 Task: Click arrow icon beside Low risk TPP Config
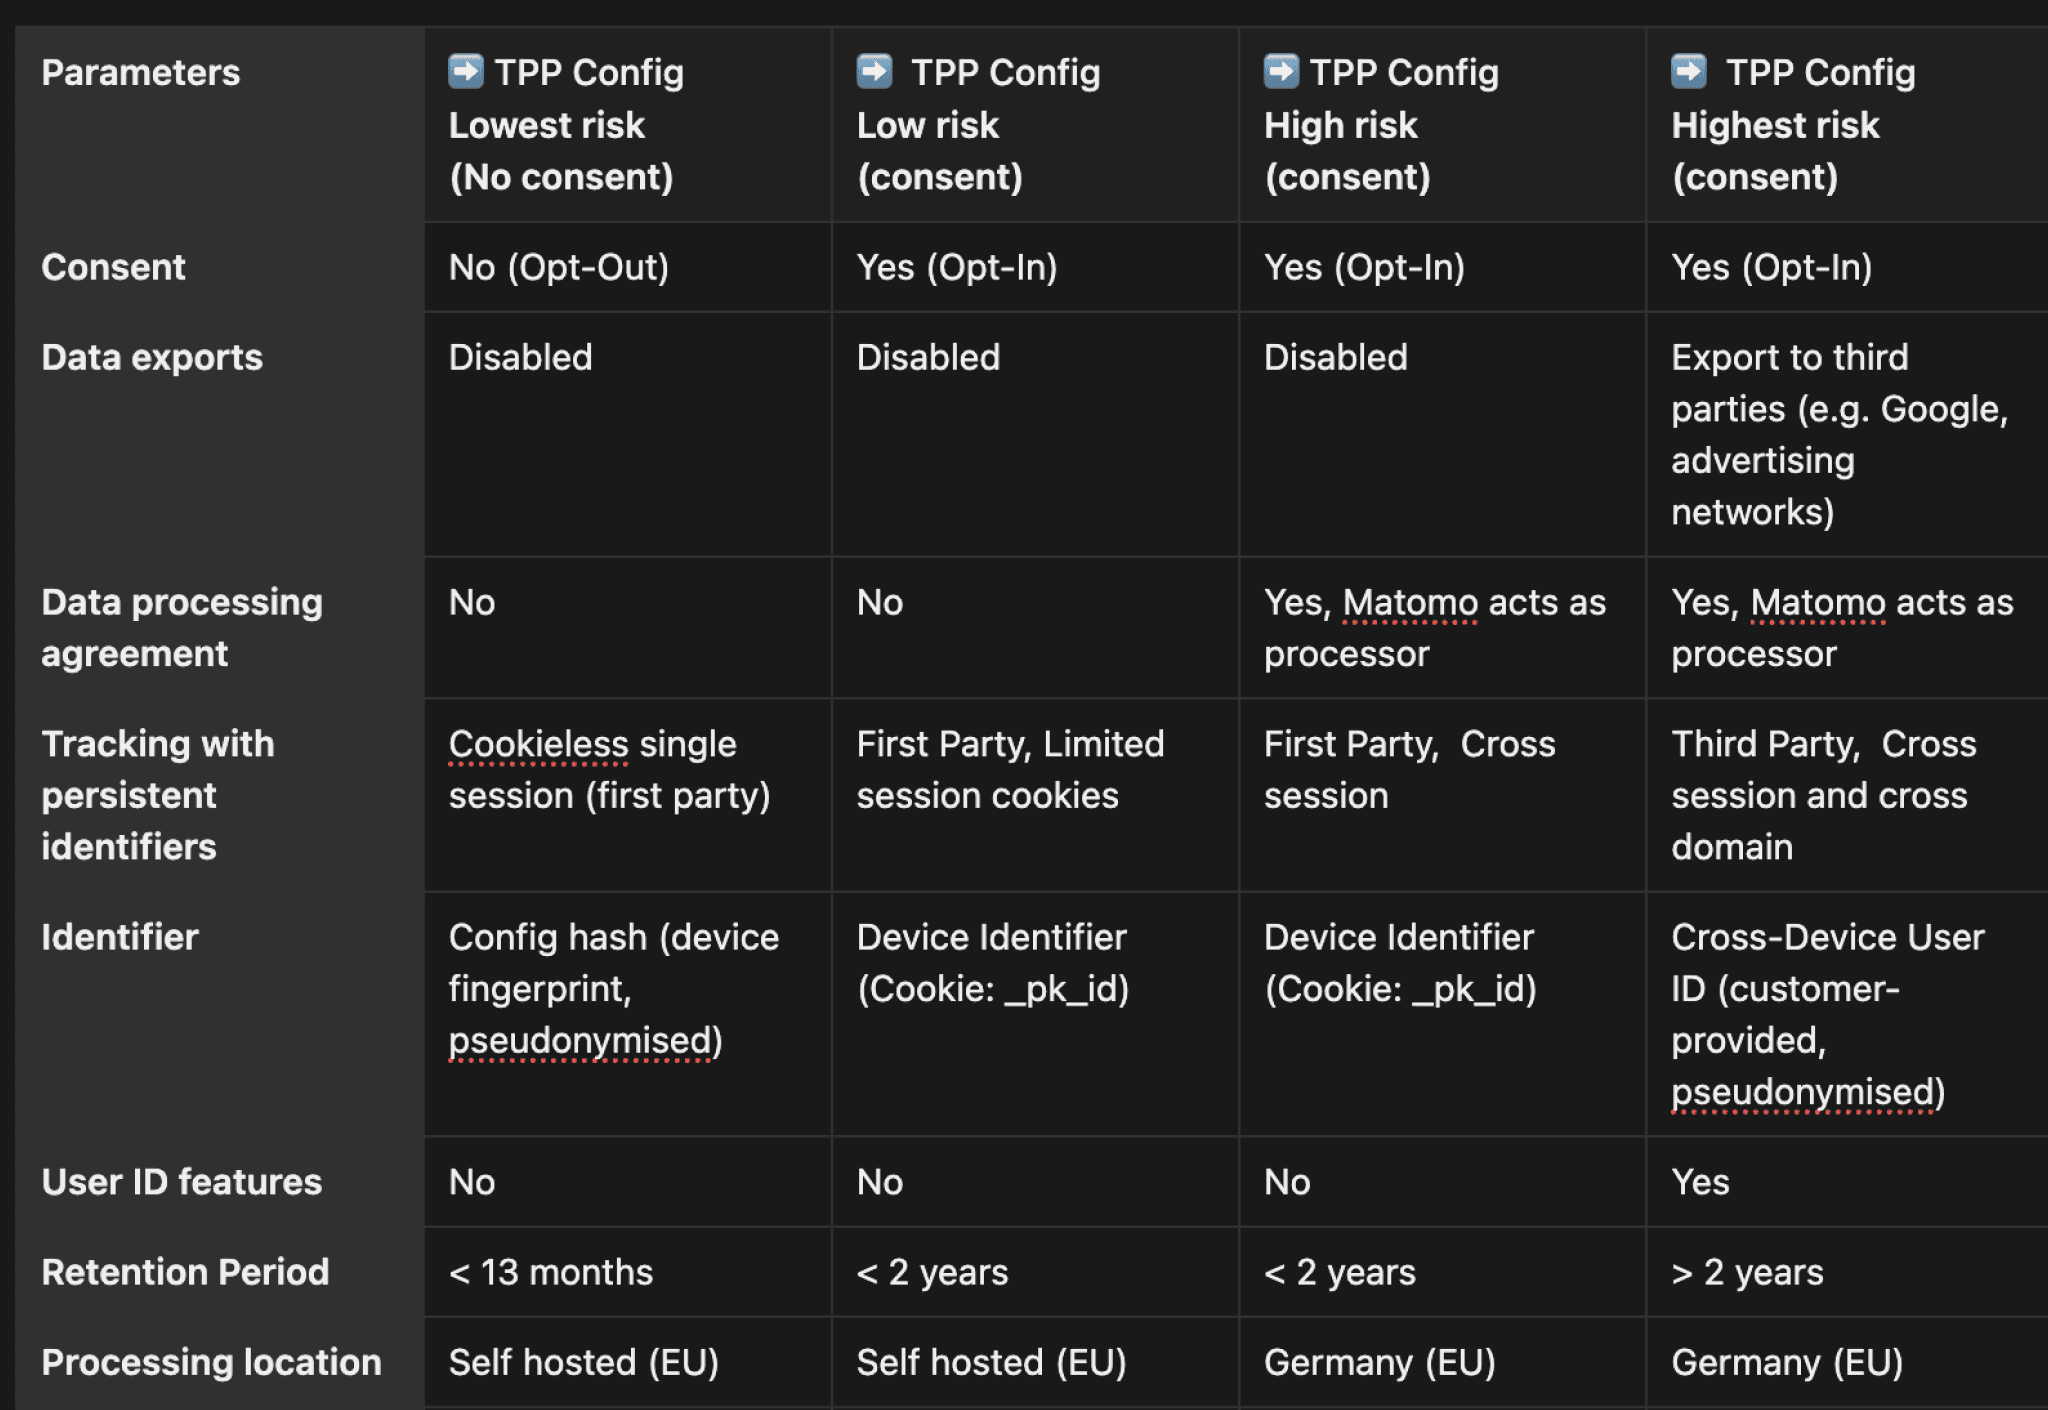(x=874, y=71)
